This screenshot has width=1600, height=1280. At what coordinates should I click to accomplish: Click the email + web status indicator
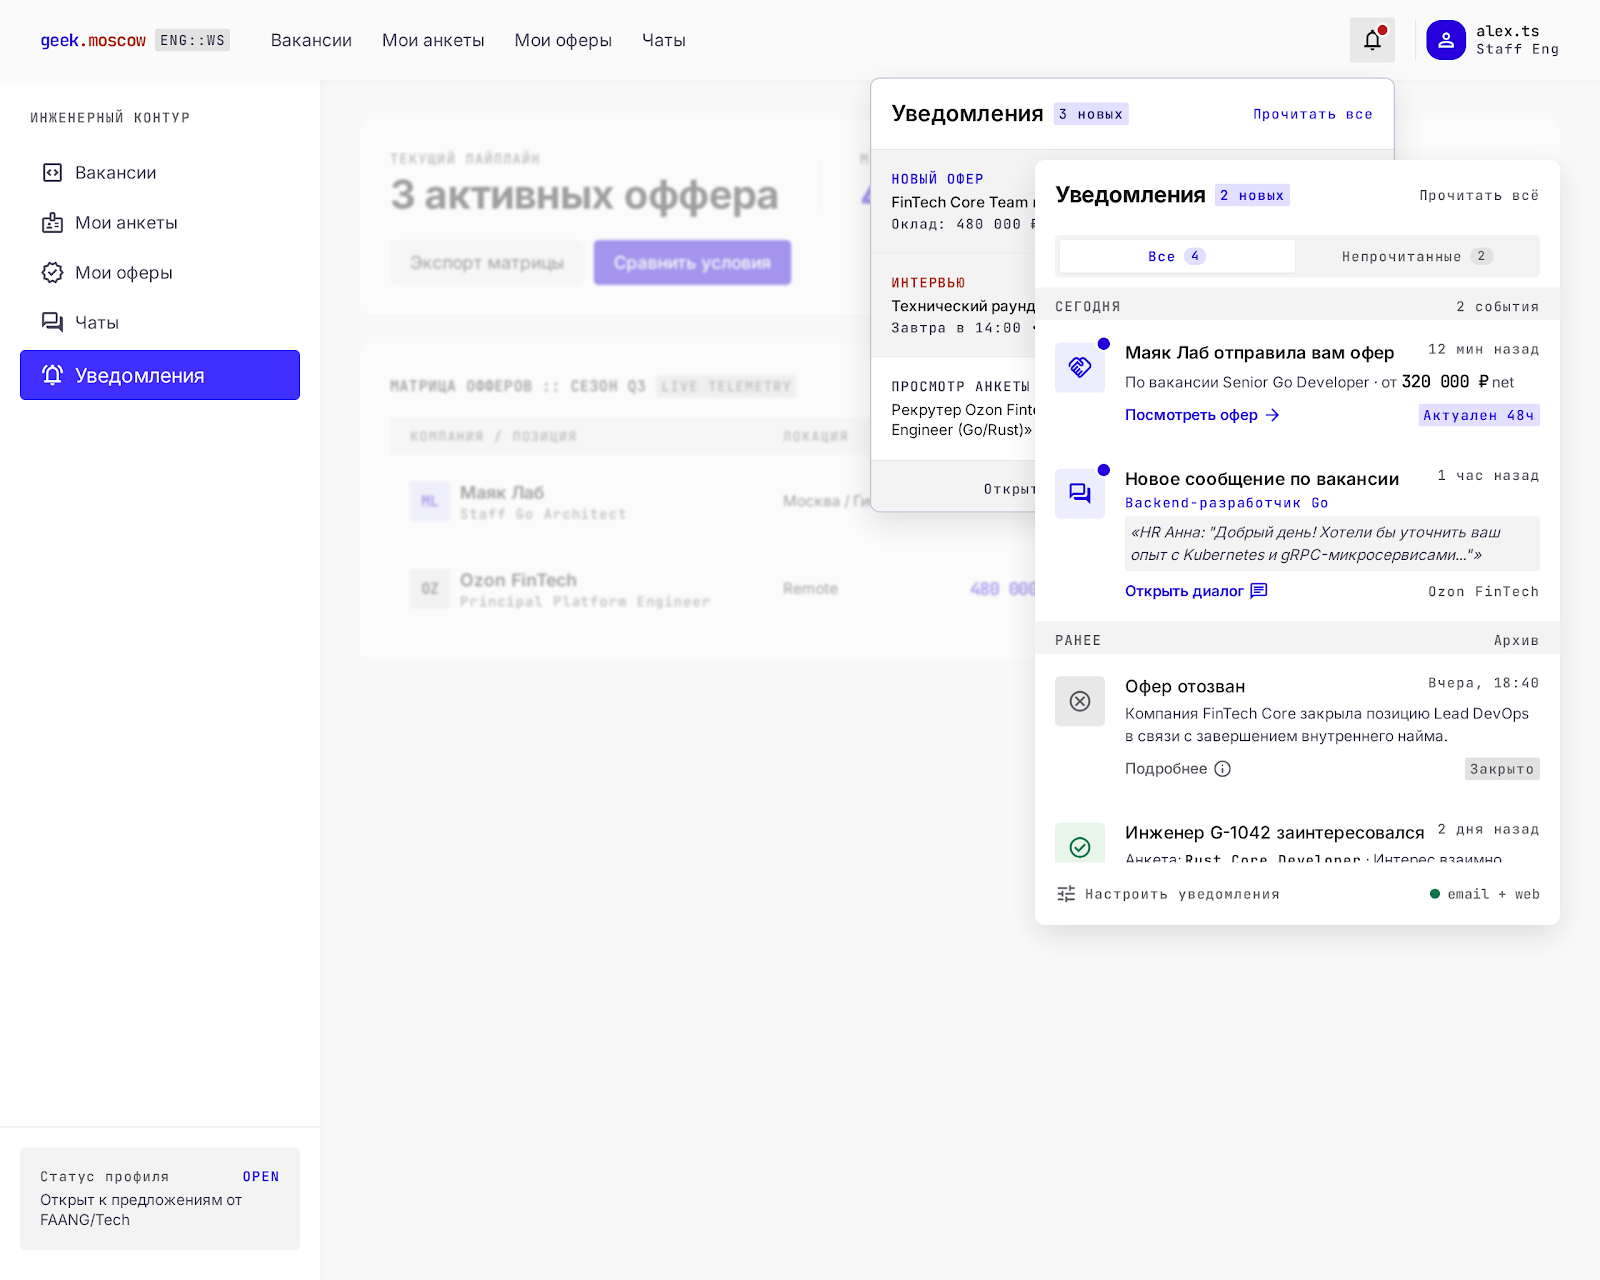point(1485,894)
